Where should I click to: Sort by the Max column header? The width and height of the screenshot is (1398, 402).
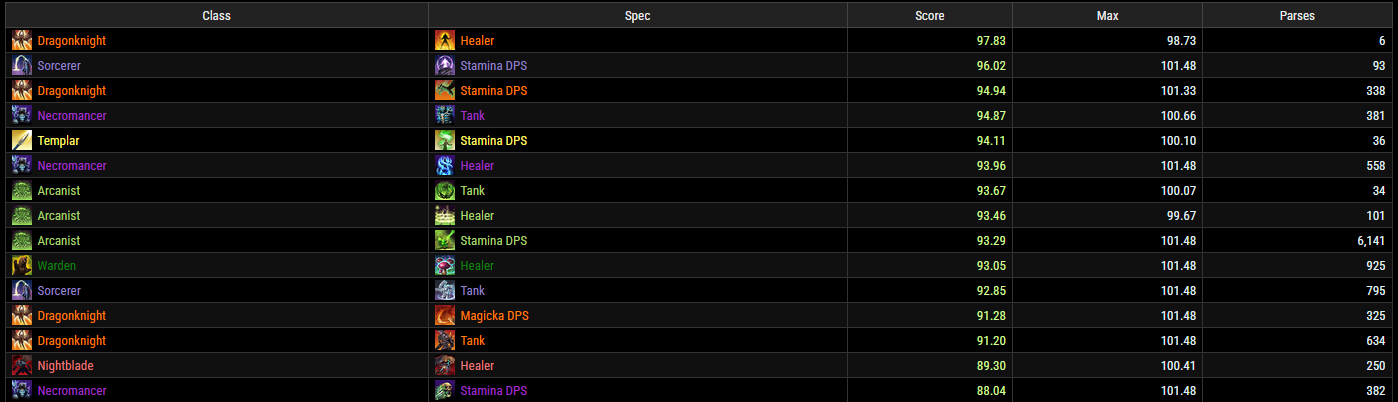(x=1107, y=16)
